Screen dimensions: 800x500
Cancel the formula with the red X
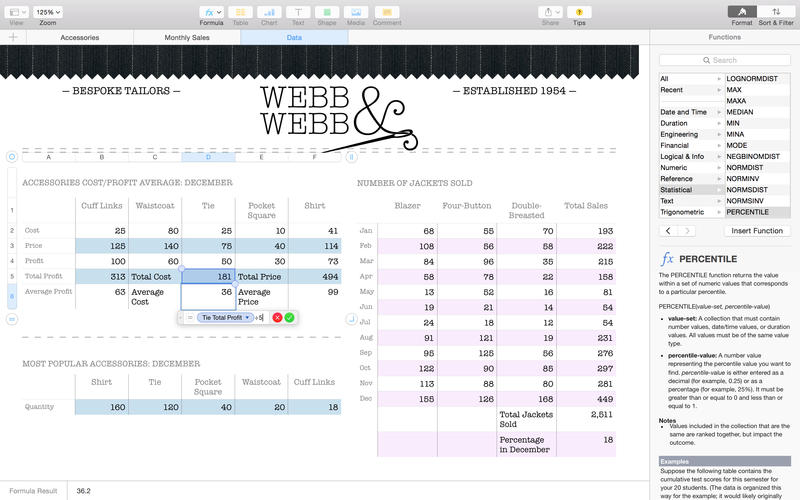(x=277, y=317)
